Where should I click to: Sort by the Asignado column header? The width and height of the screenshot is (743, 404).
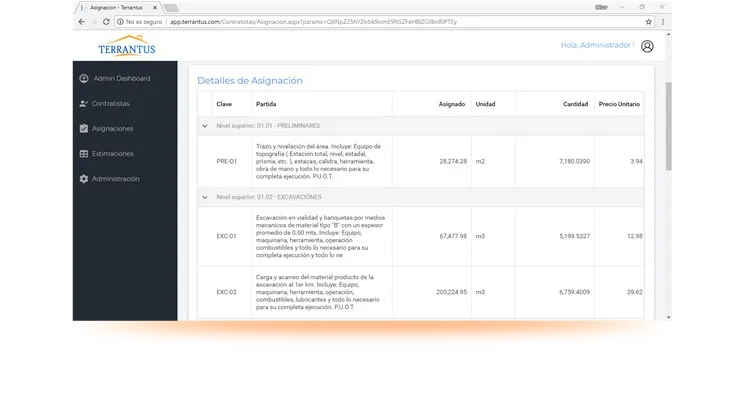coord(452,104)
